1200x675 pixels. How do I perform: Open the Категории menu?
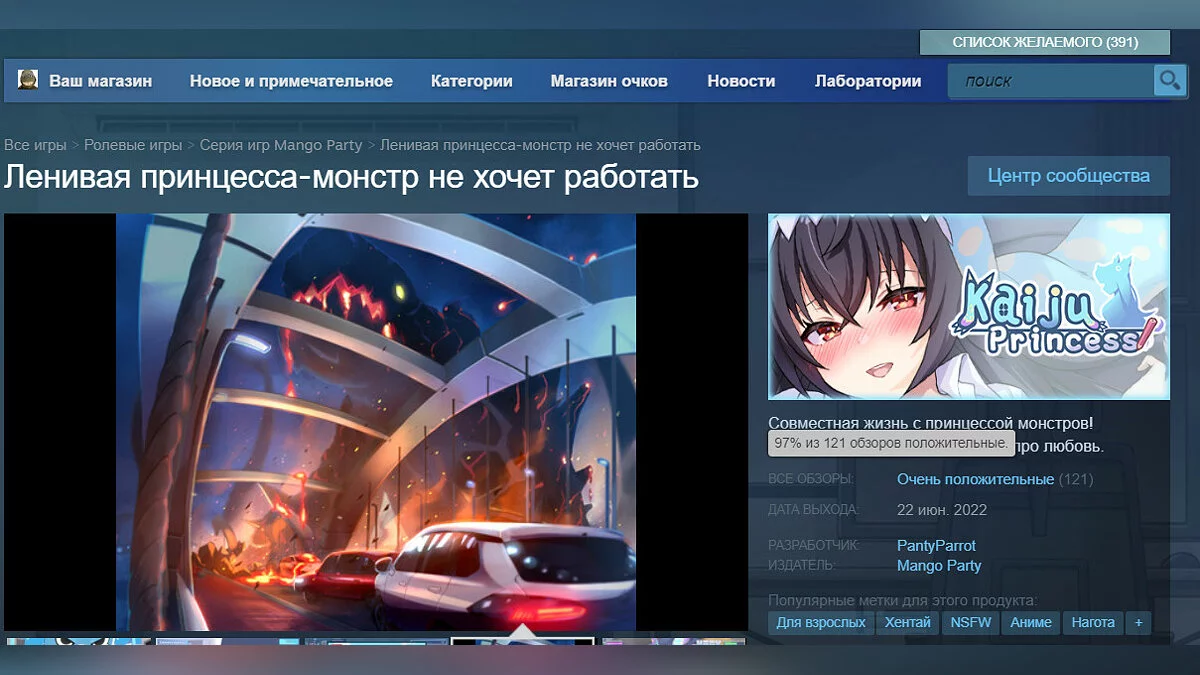click(x=472, y=81)
